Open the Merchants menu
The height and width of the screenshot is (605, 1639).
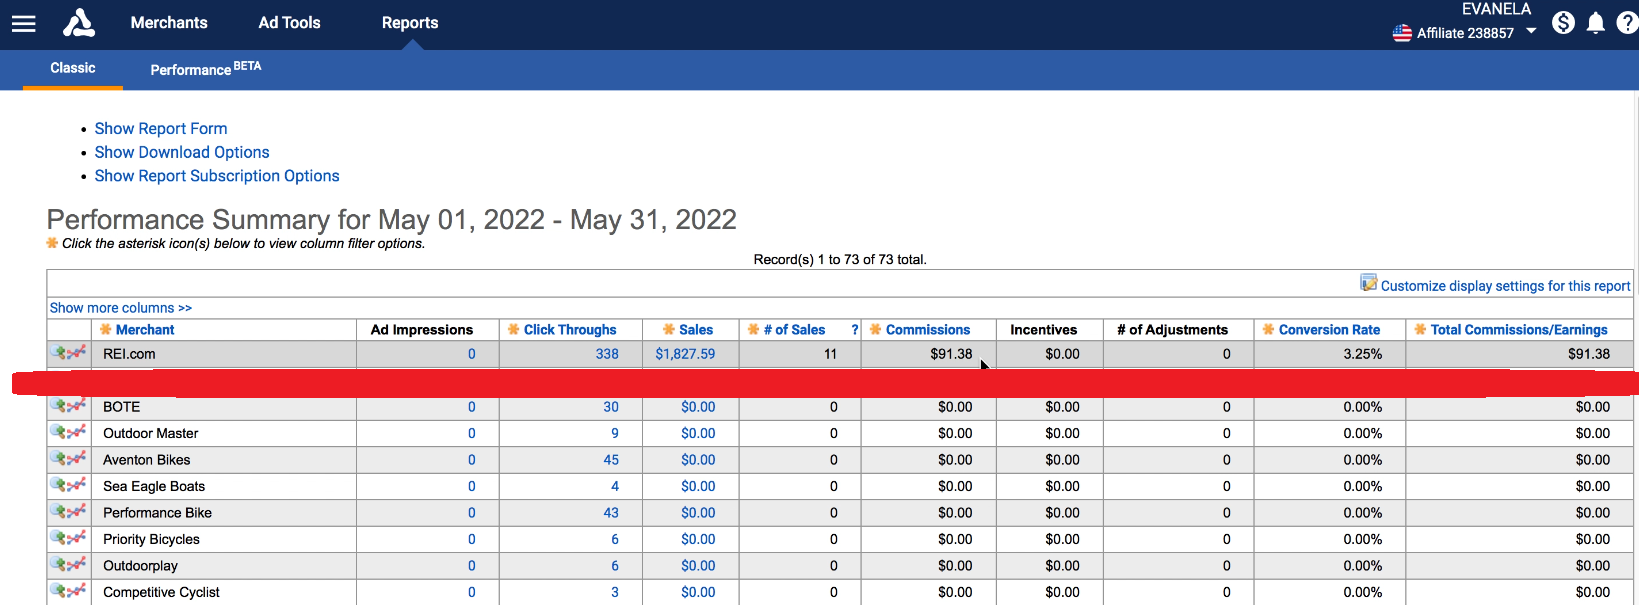[169, 23]
